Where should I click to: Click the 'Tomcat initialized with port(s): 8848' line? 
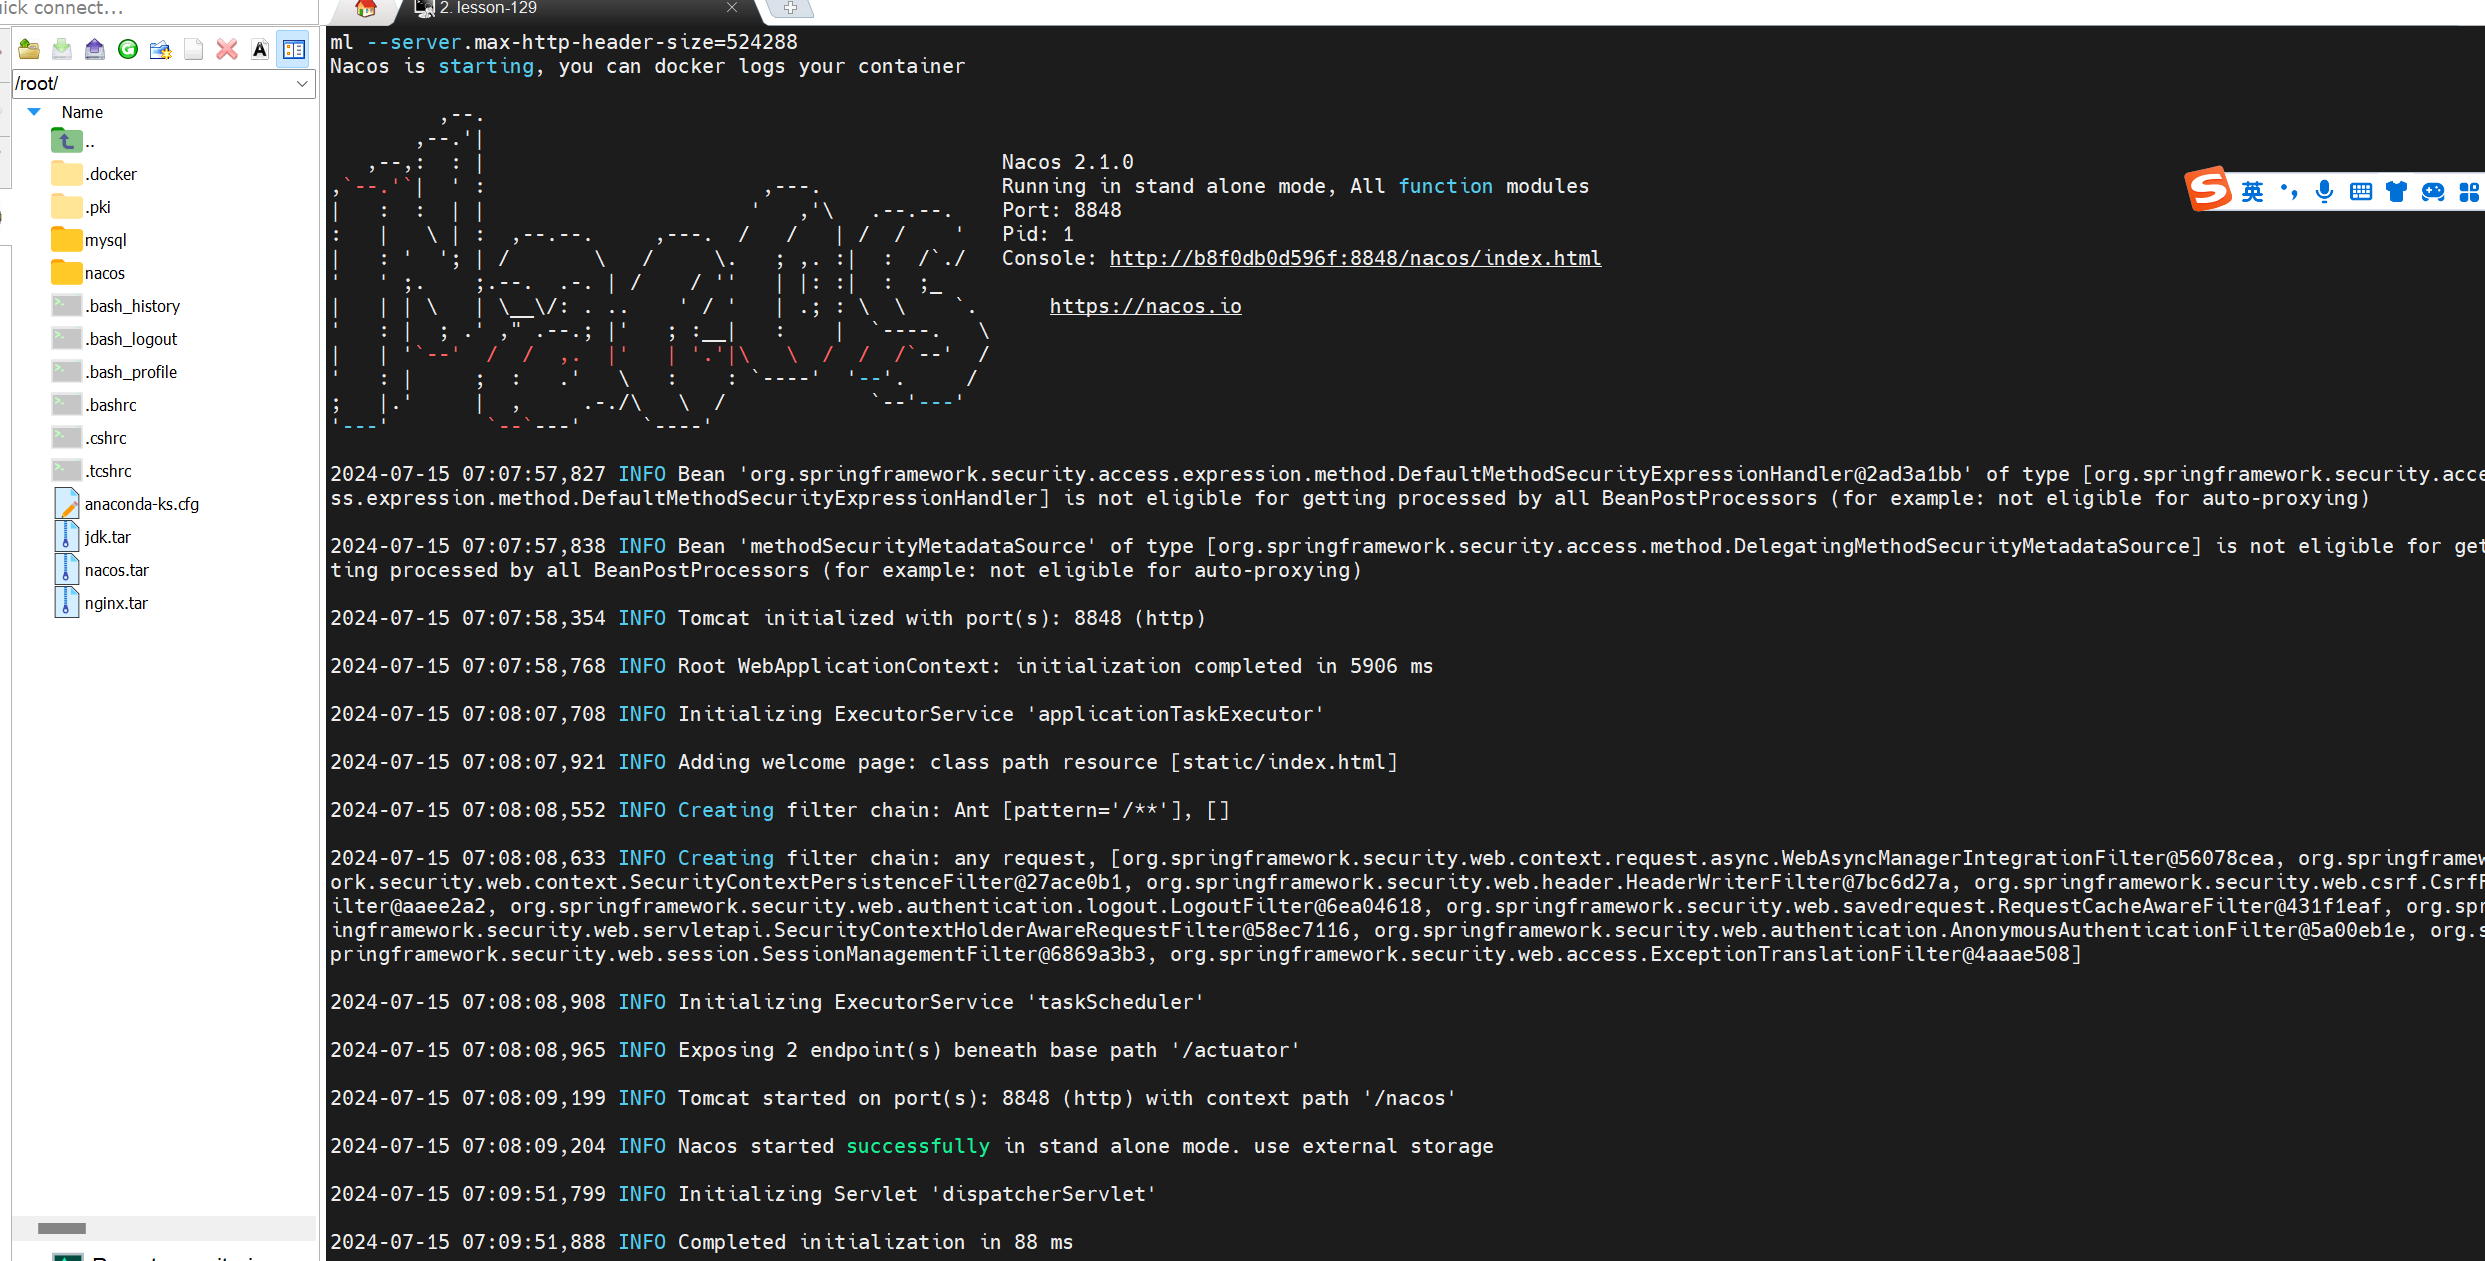(x=768, y=618)
